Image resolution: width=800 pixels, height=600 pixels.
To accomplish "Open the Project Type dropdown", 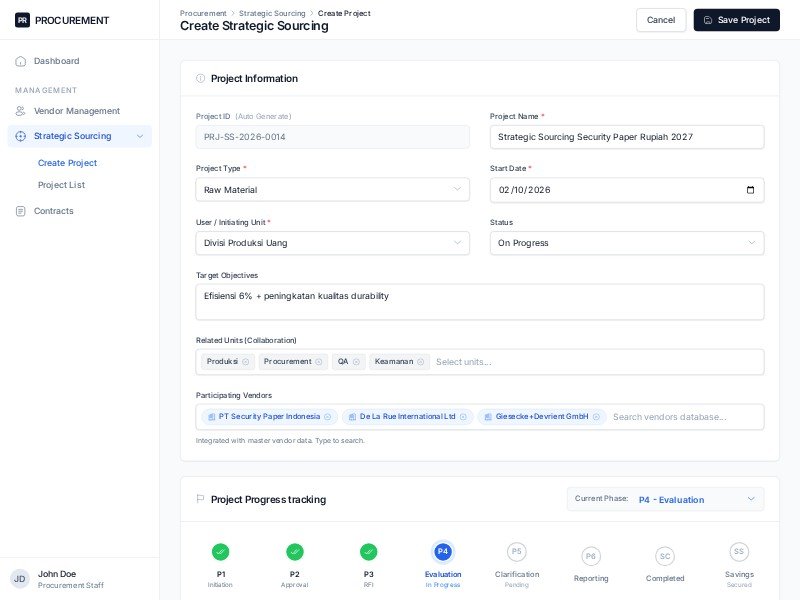I will coord(332,190).
